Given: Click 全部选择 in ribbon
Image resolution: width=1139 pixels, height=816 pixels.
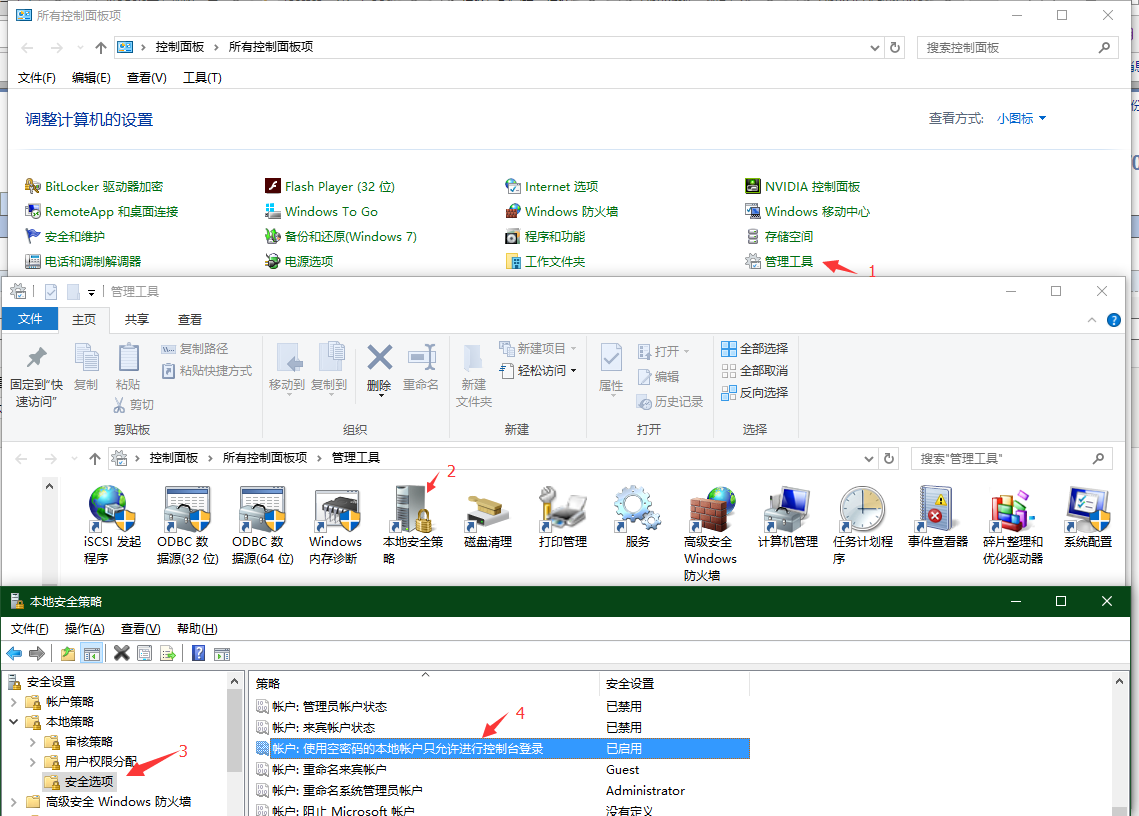Looking at the screenshot, I should coord(755,349).
